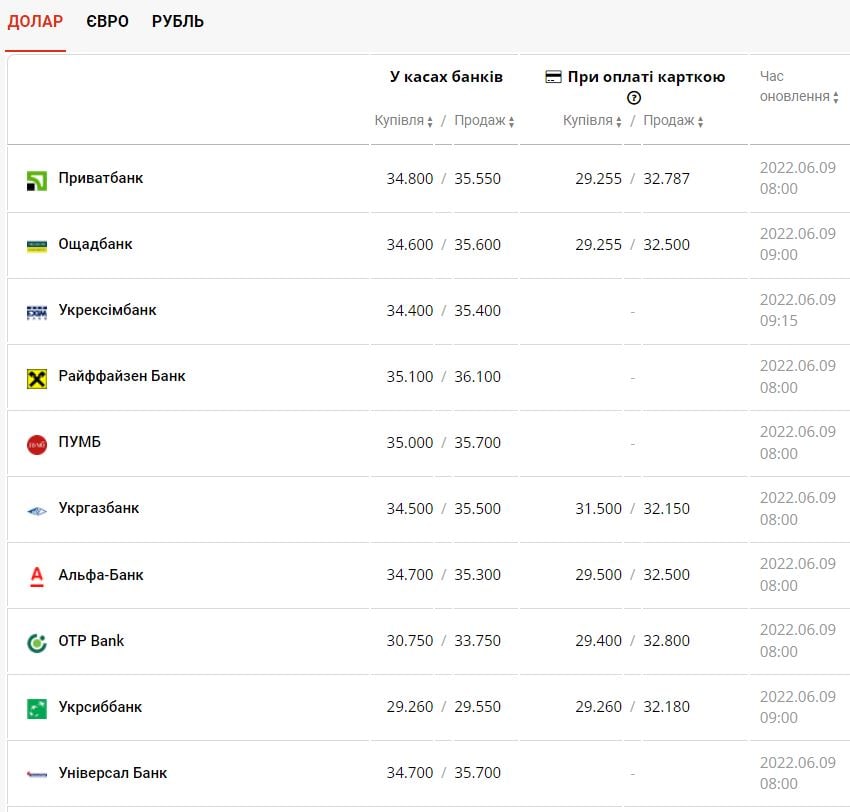Click the help question mark icon
The width and height of the screenshot is (850, 812).
click(x=634, y=98)
